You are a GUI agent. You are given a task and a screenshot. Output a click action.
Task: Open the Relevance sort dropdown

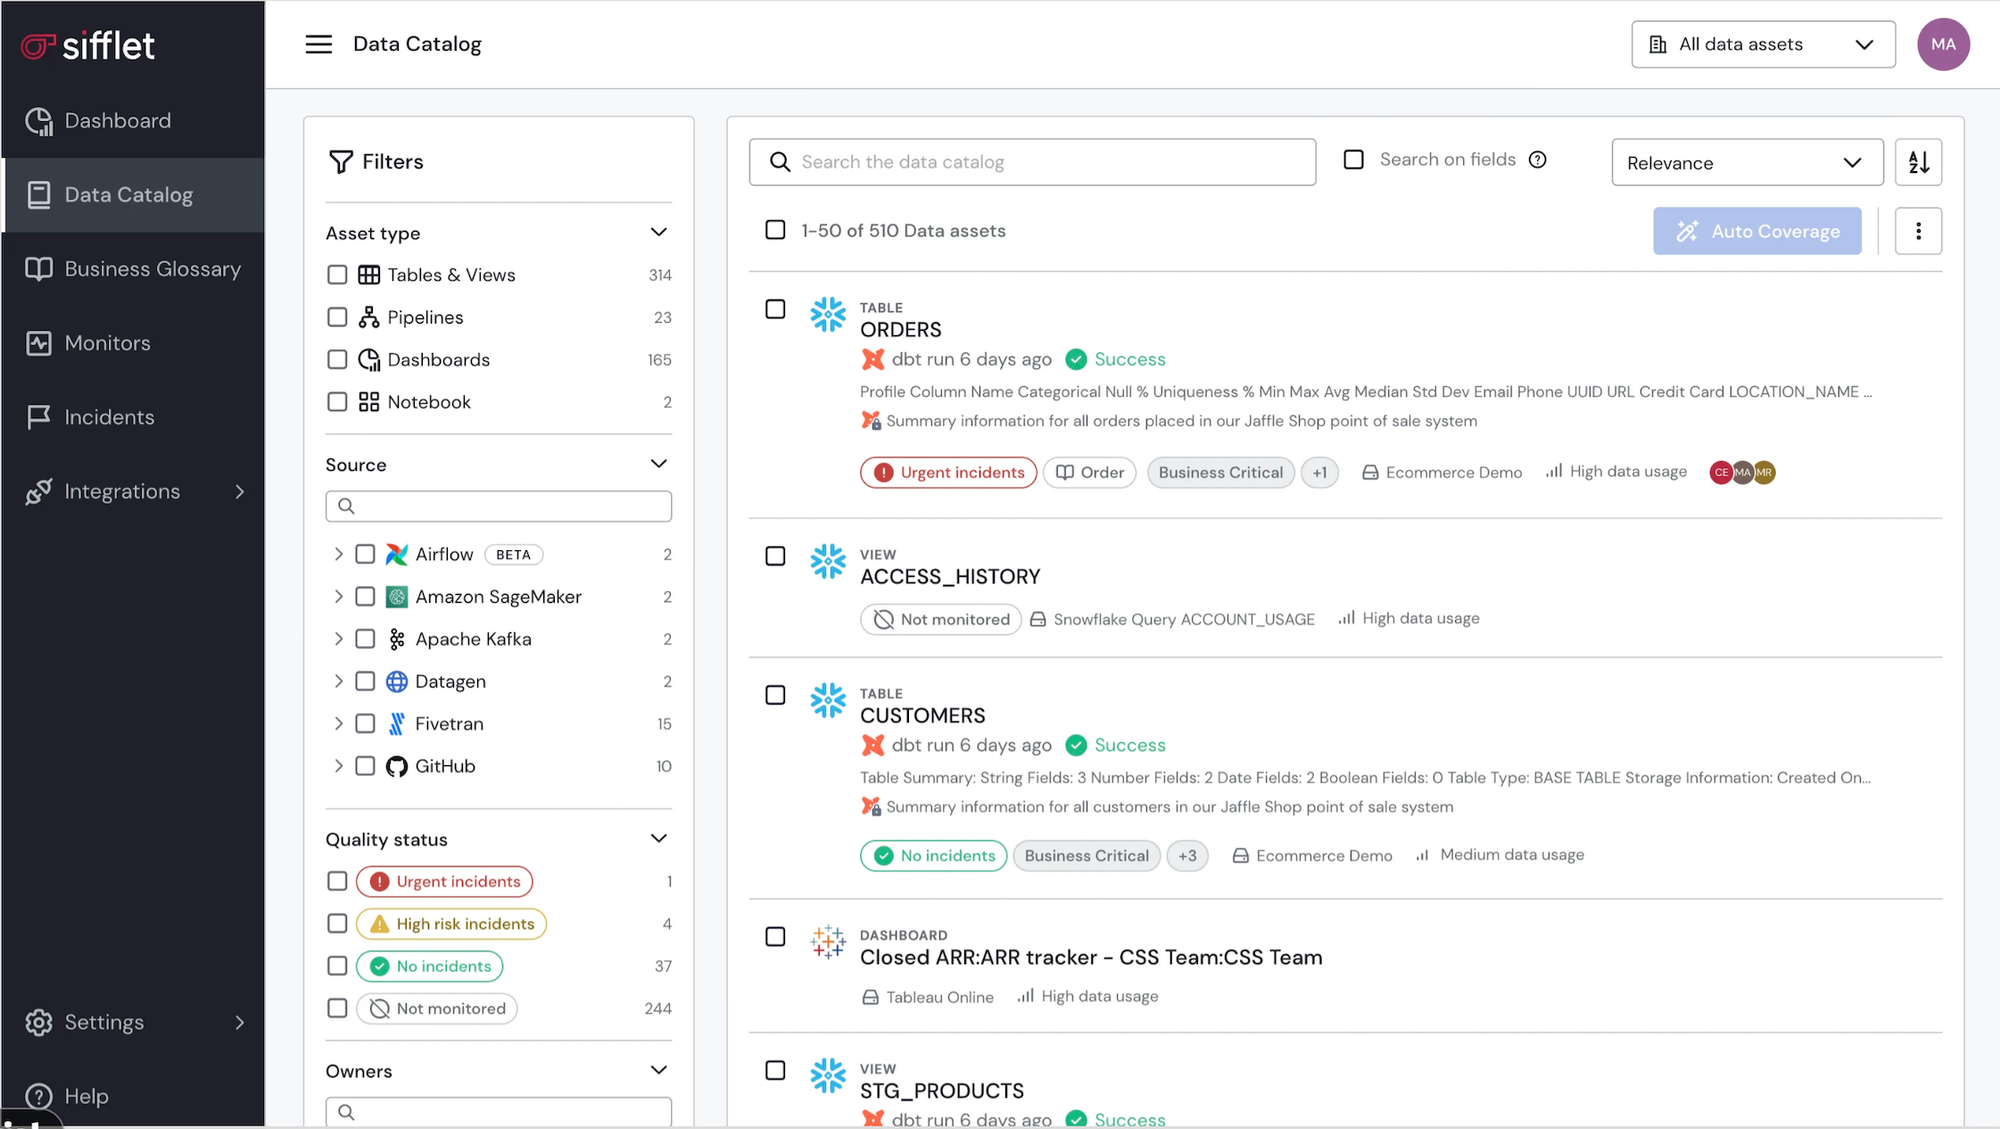pyautogui.click(x=1746, y=162)
